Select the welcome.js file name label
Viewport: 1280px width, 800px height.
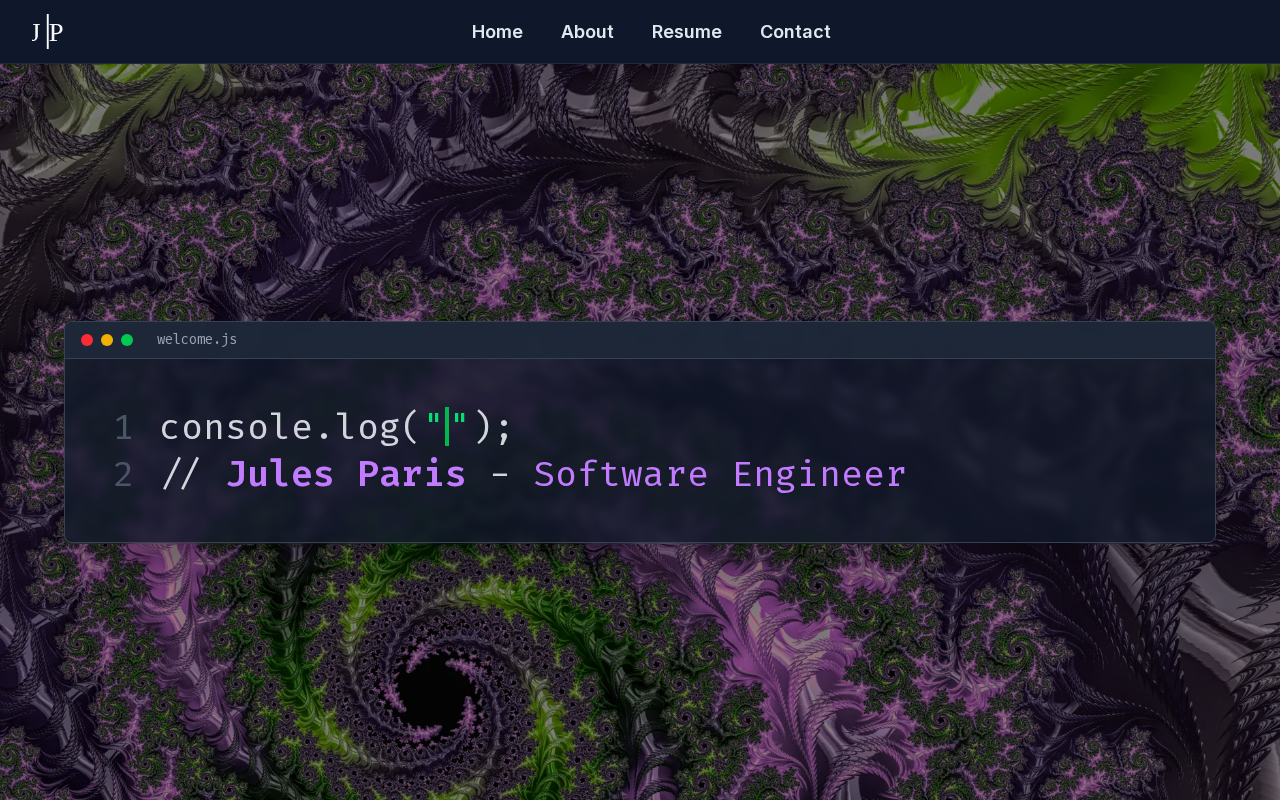coord(197,340)
